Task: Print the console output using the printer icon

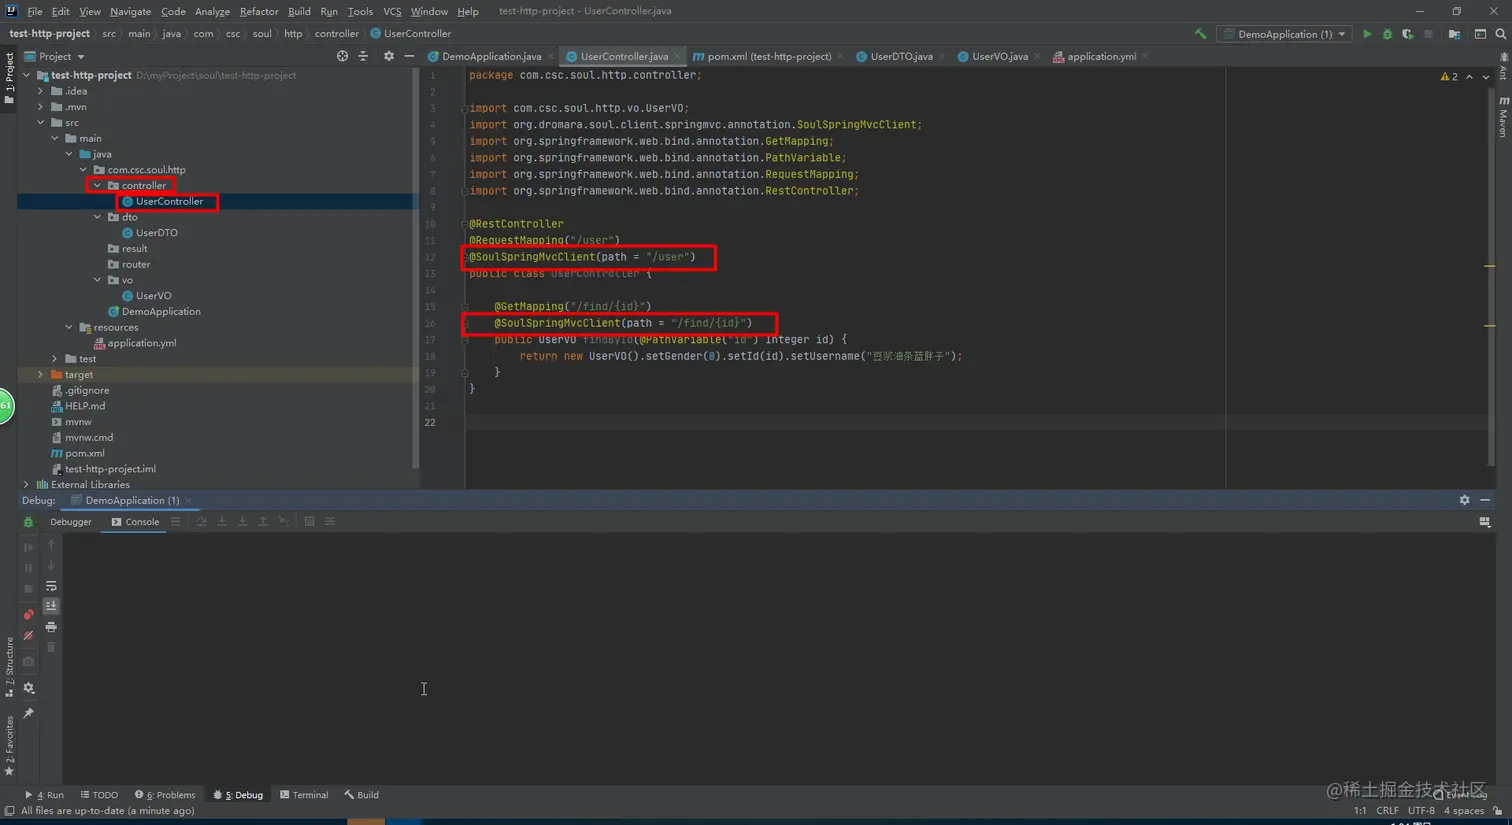Action: (x=51, y=627)
